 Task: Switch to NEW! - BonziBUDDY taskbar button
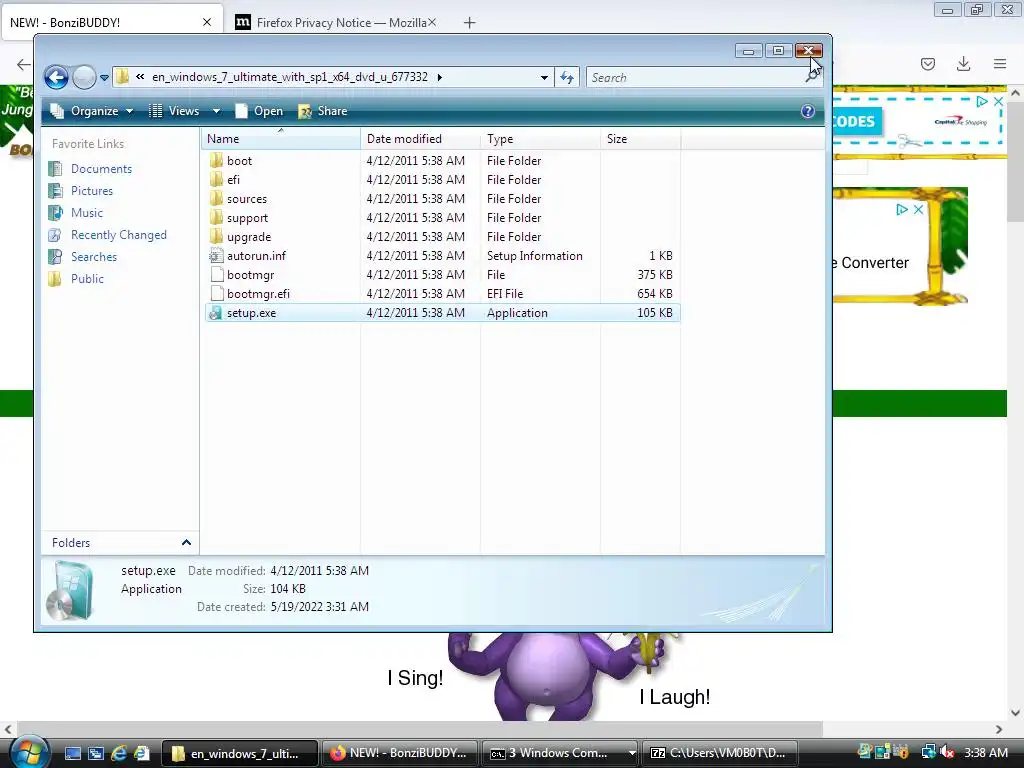click(x=399, y=754)
